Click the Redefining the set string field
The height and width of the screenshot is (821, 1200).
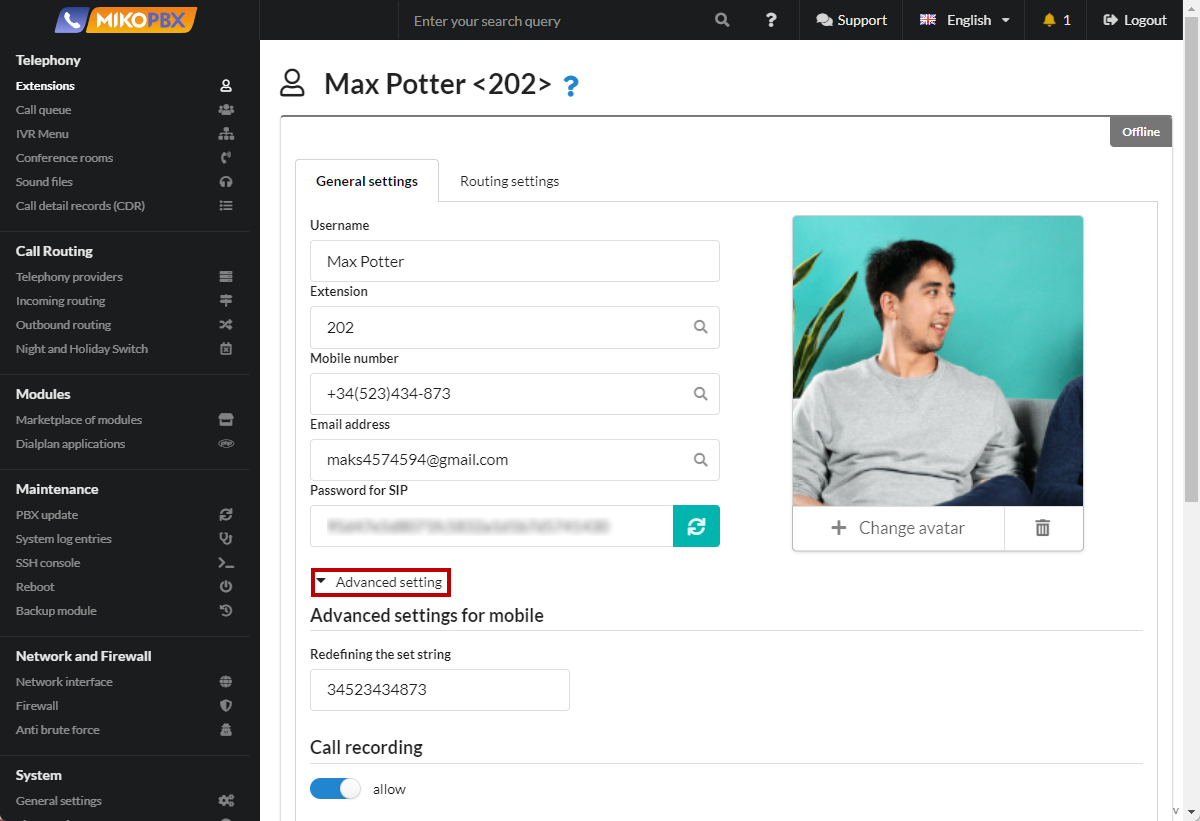click(439, 690)
